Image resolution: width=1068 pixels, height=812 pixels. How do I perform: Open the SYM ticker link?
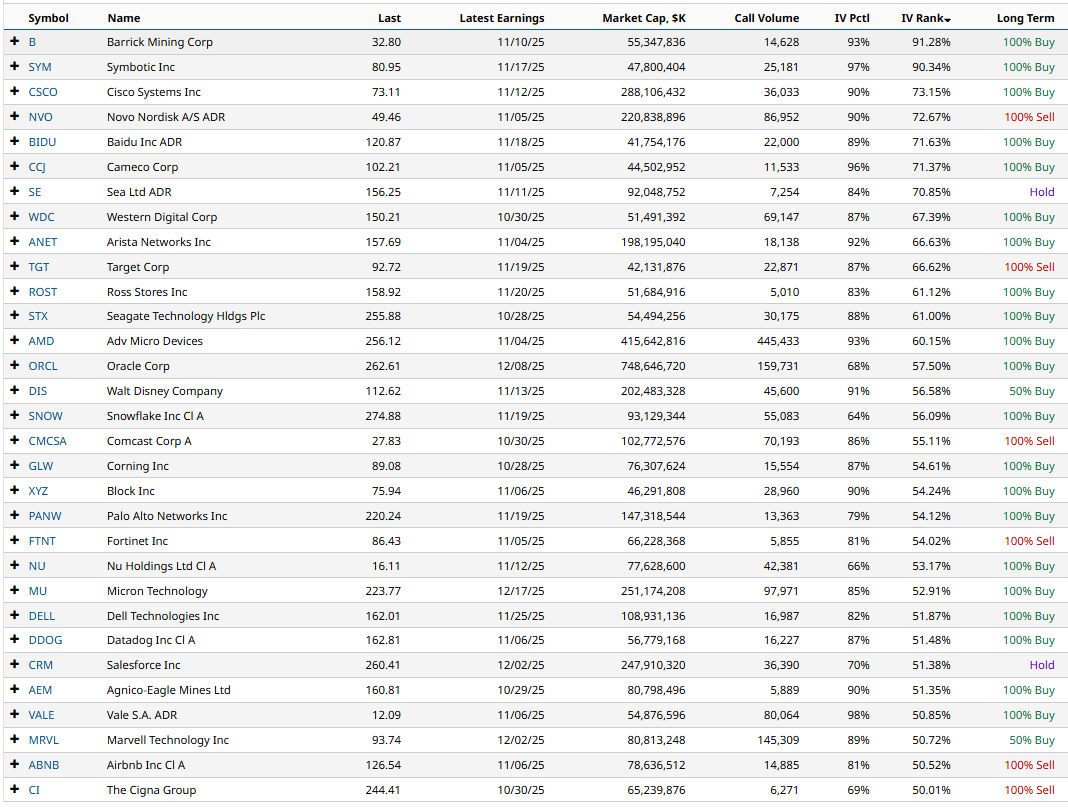(40, 67)
